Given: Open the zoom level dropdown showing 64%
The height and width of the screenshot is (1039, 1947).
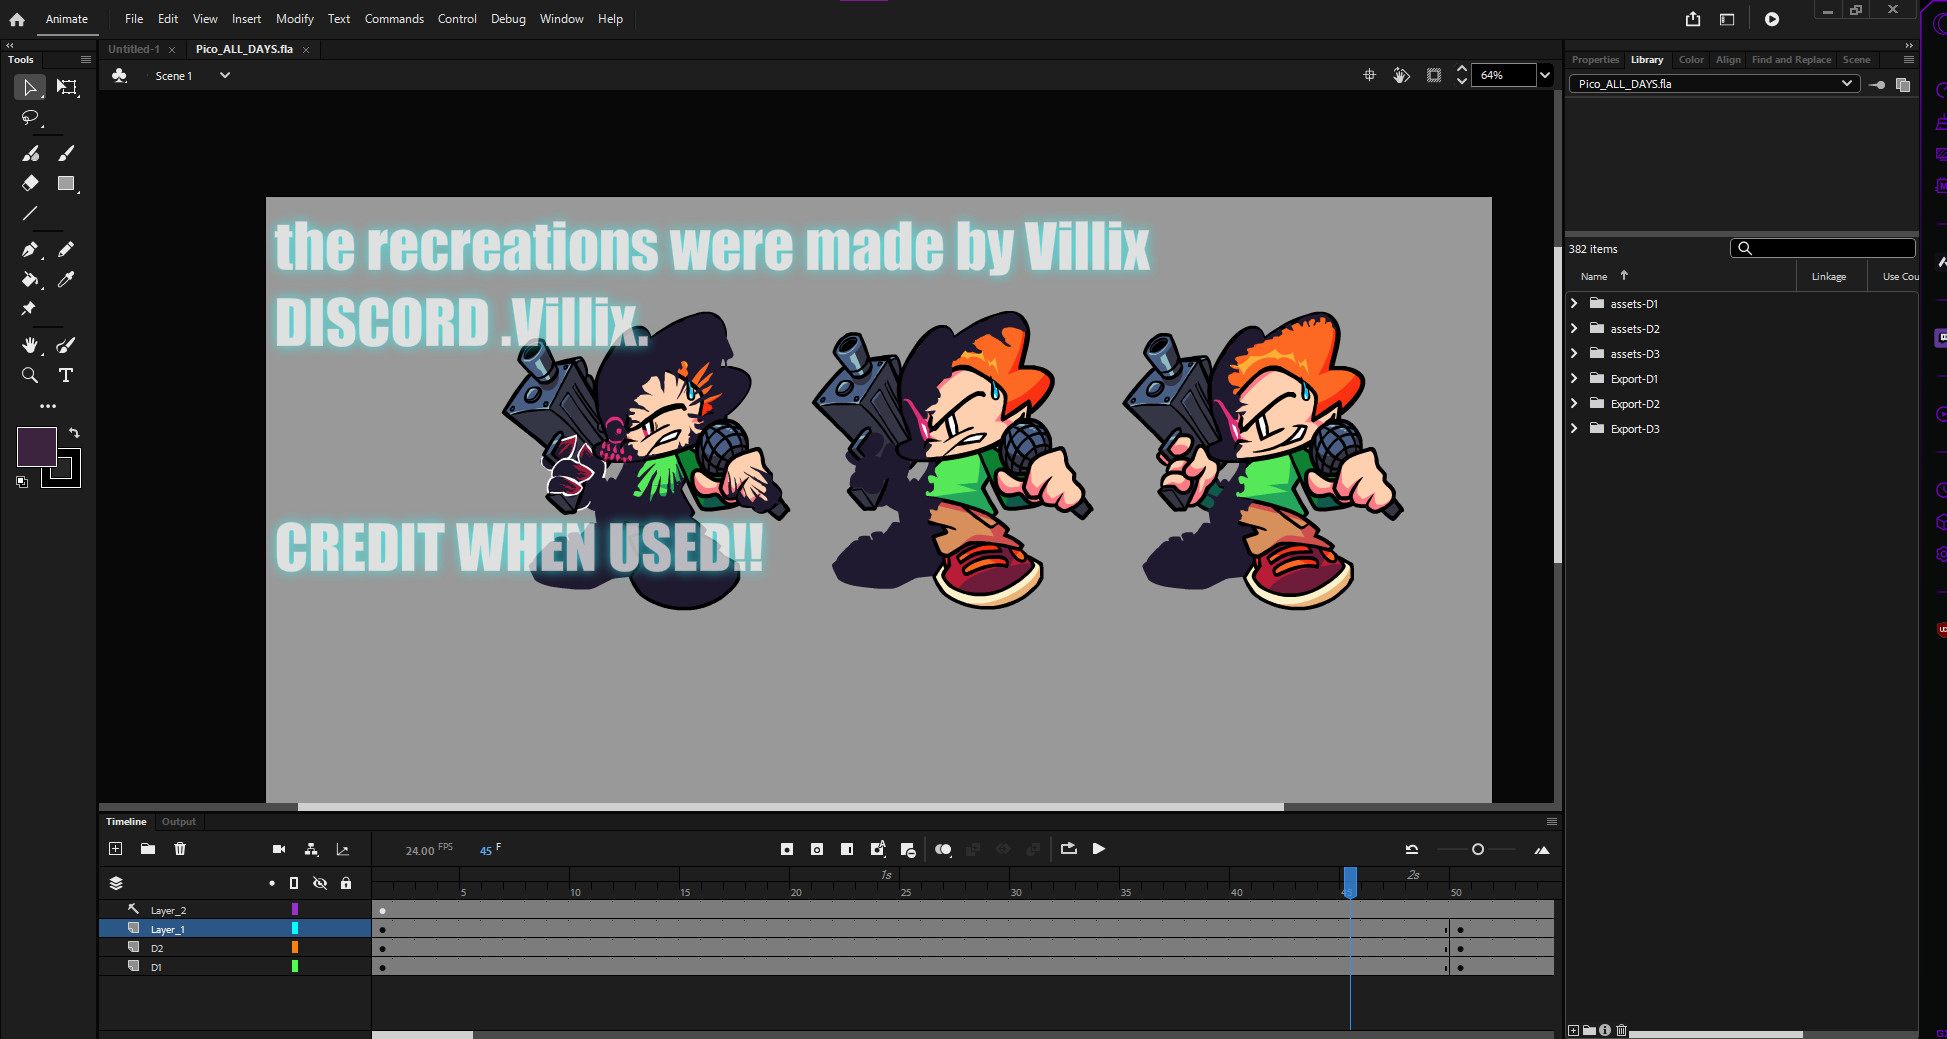Looking at the screenshot, I should (1544, 74).
